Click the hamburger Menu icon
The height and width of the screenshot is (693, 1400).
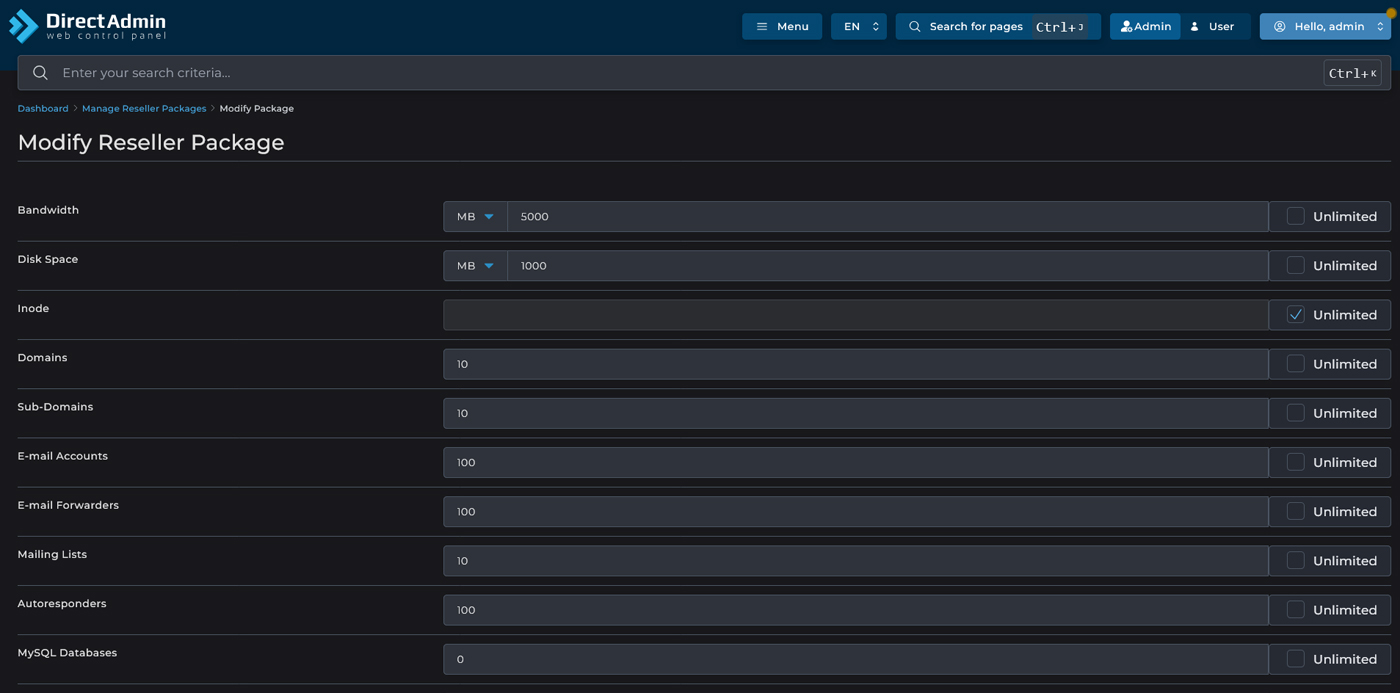tap(762, 27)
